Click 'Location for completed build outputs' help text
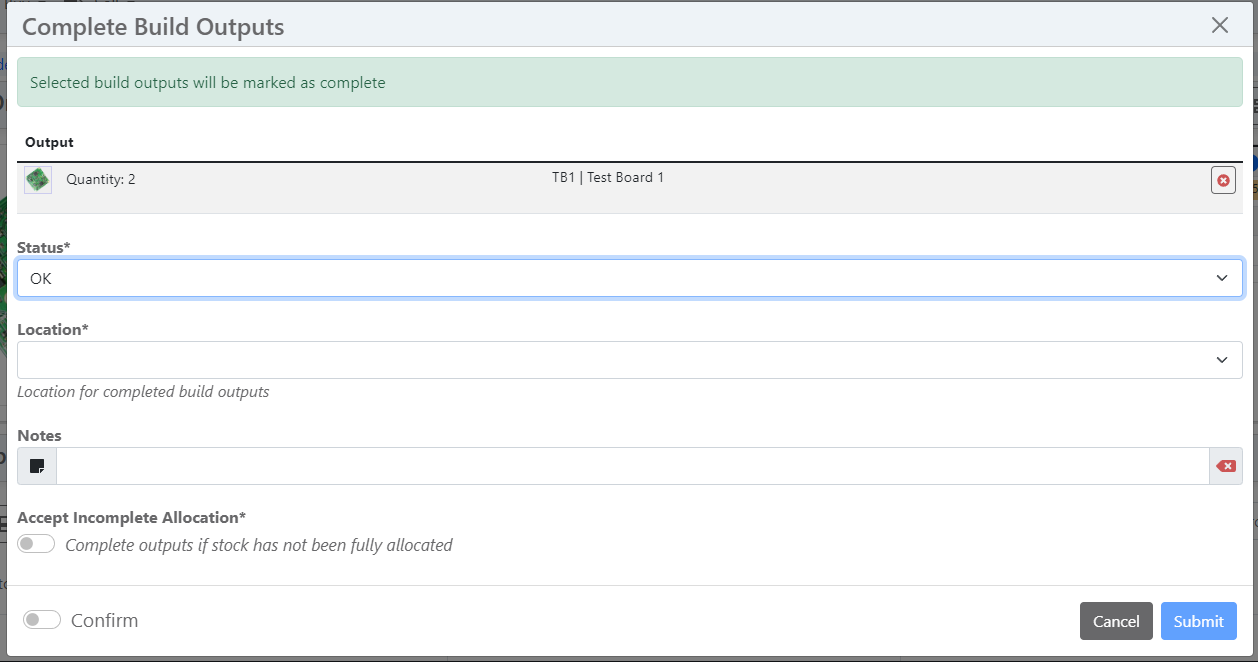The height and width of the screenshot is (662, 1258). click(143, 392)
